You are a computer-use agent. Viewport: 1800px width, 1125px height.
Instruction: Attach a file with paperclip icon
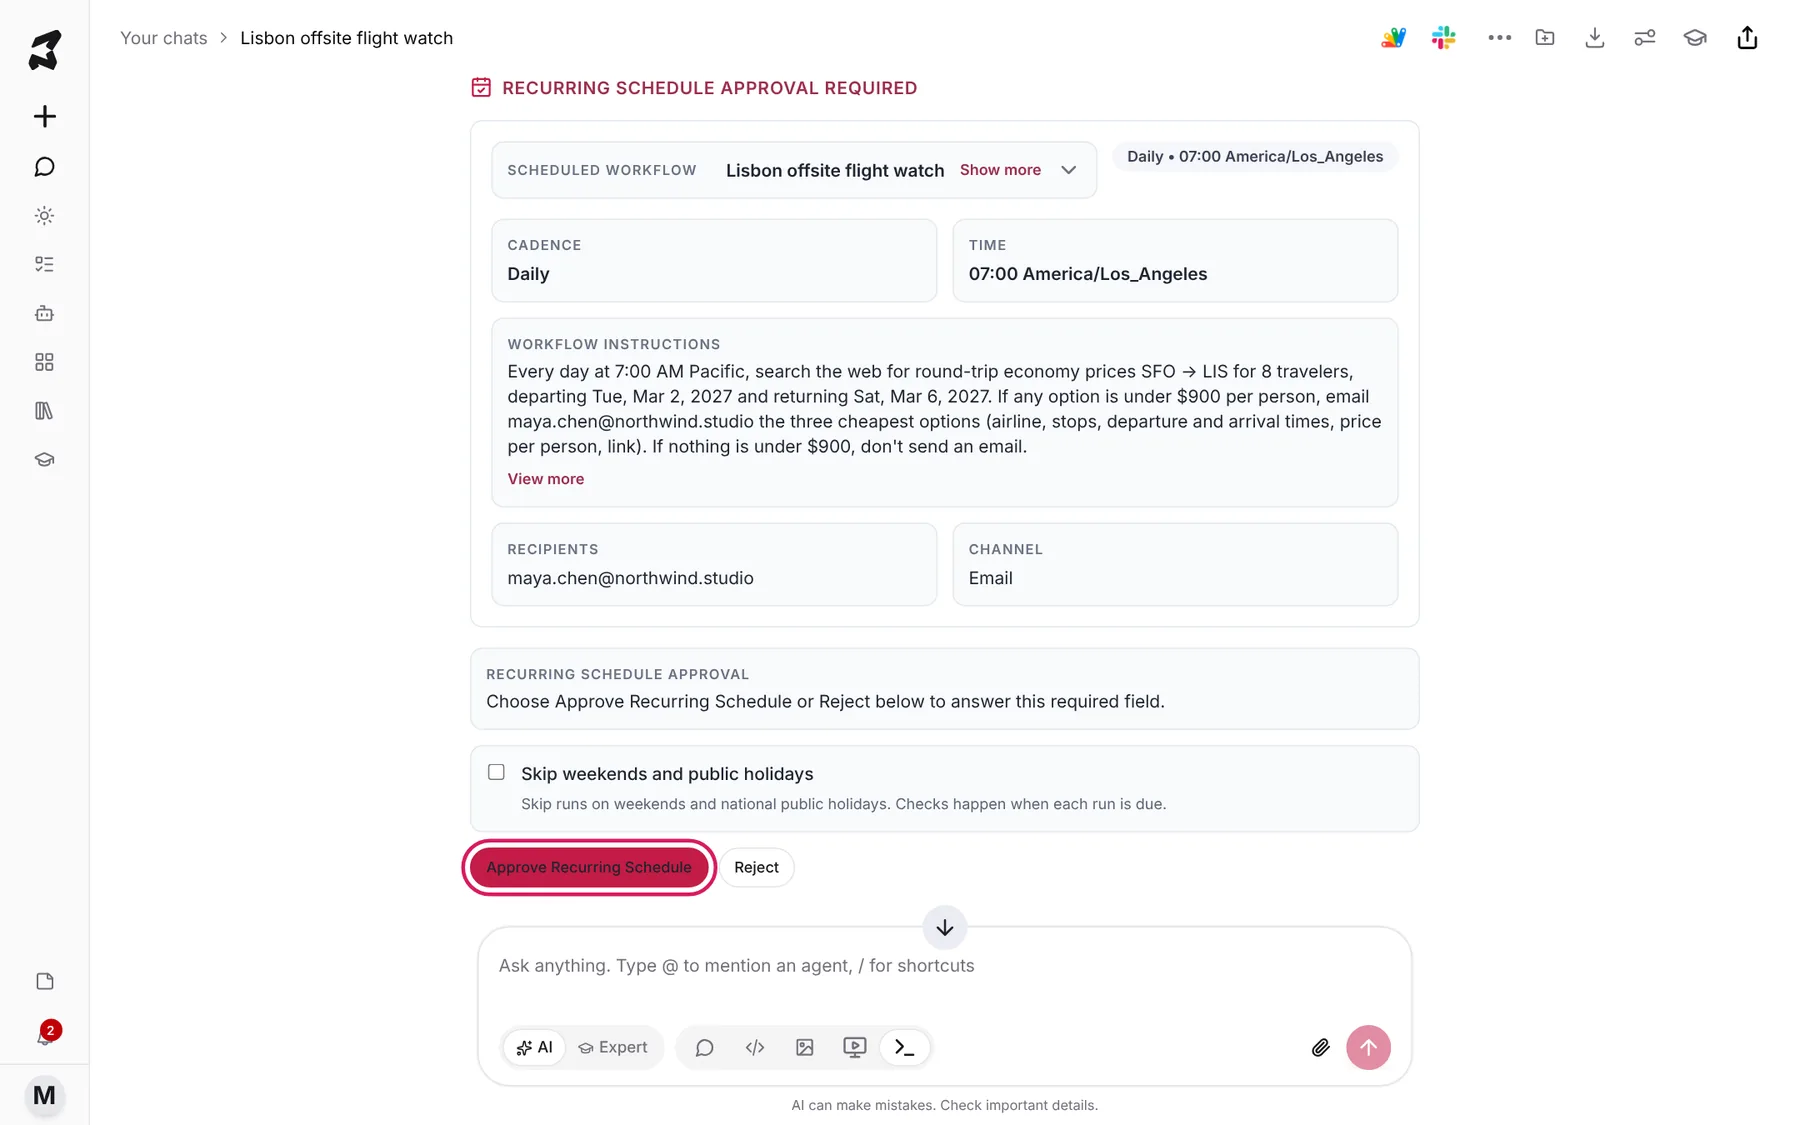click(x=1321, y=1047)
